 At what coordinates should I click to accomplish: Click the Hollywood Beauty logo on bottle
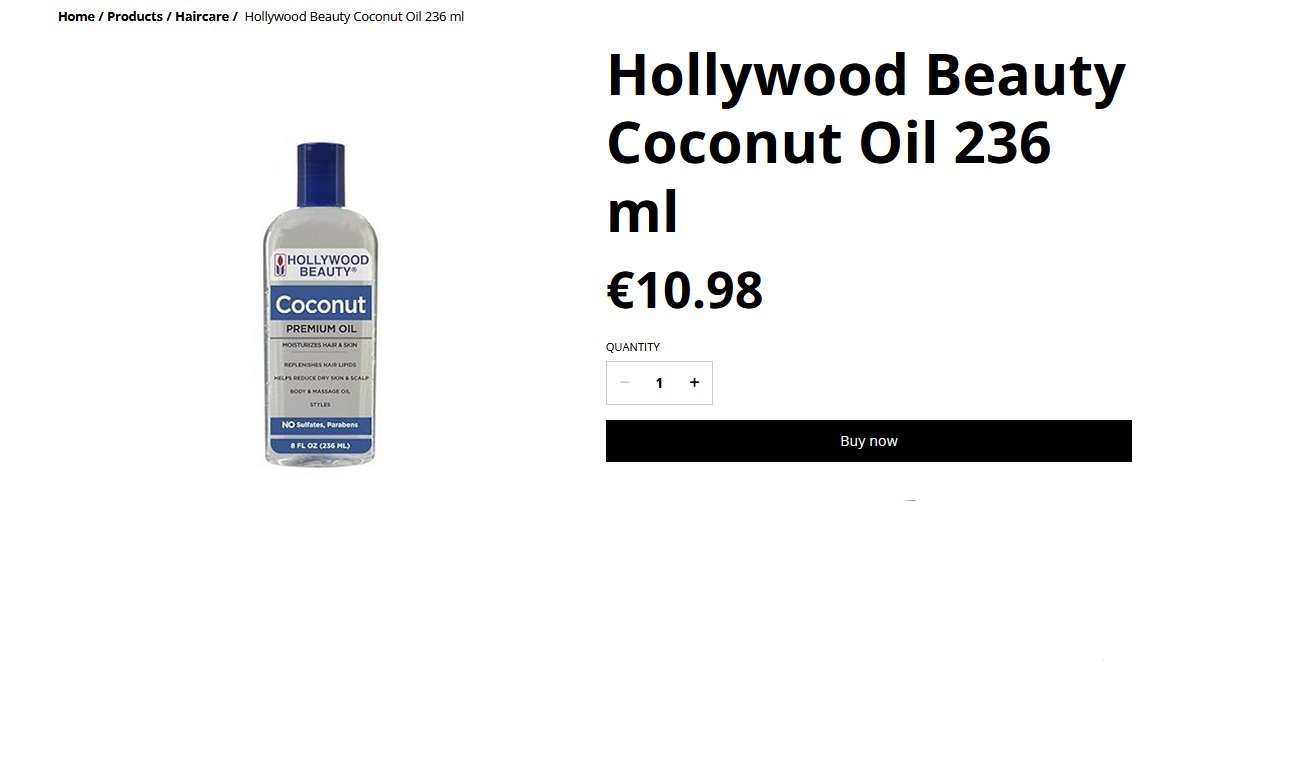[x=321, y=265]
